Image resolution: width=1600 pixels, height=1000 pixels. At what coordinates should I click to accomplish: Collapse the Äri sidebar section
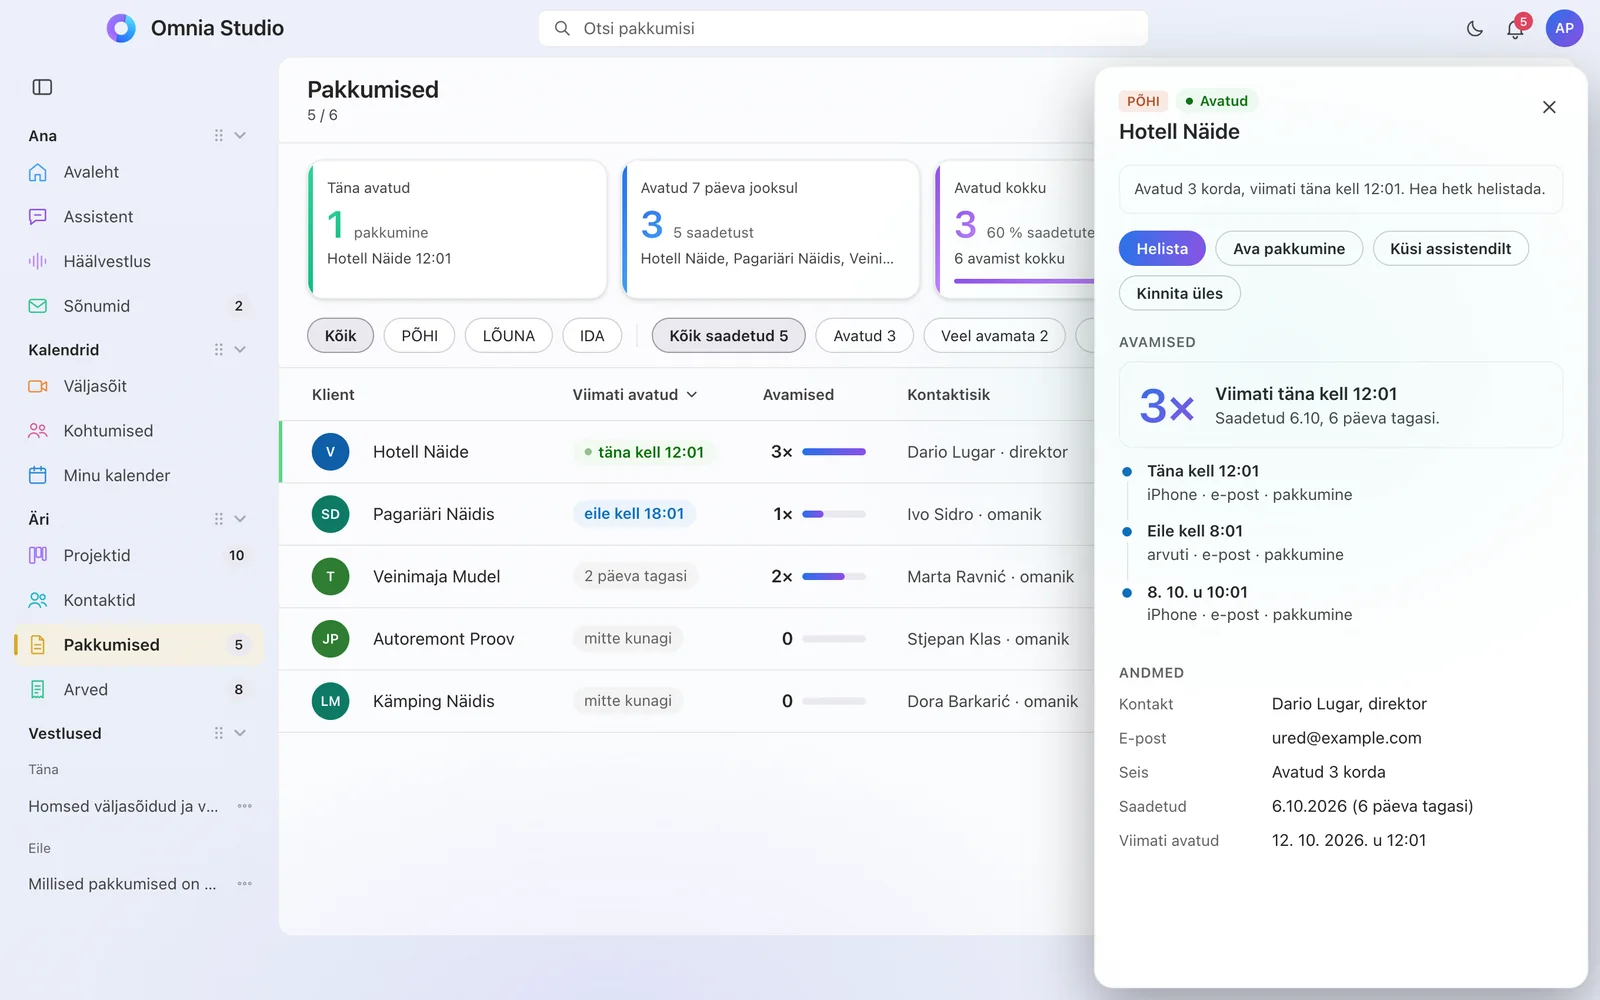pyautogui.click(x=240, y=519)
